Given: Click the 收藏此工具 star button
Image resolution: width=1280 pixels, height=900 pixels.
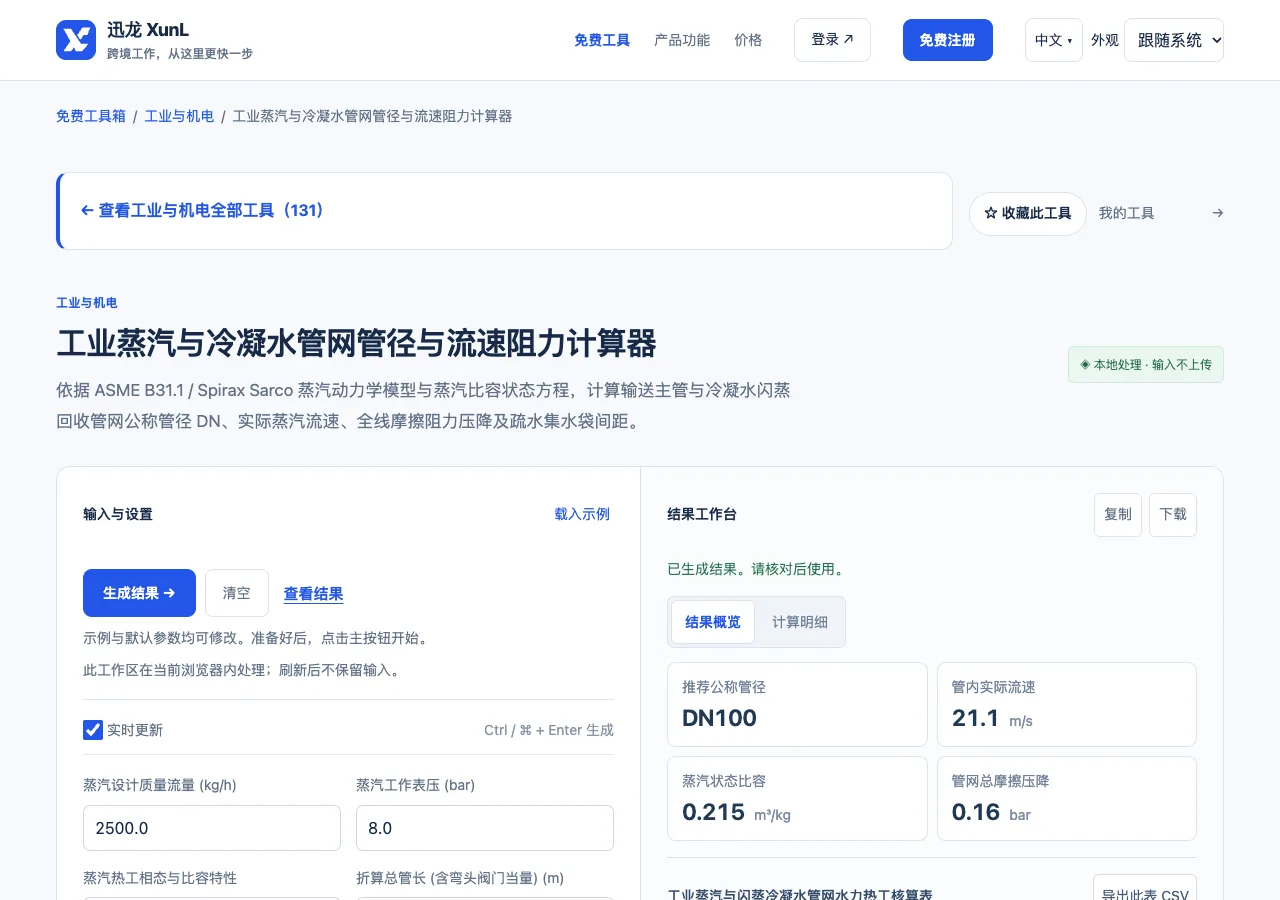Looking at the screenshot, I should click(1028, 214).
